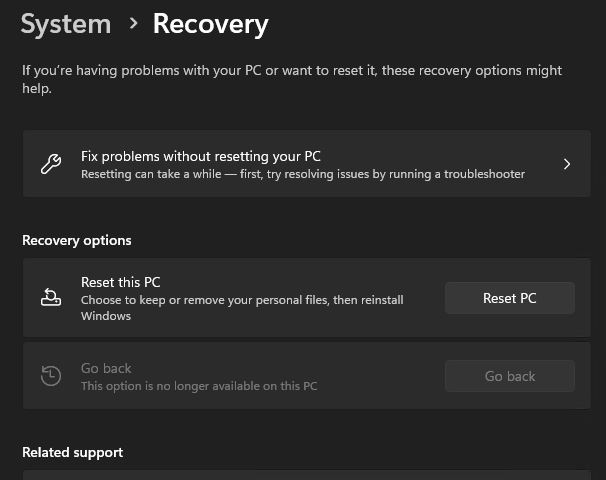Click the Go back history clock icon

pyautogui.click(x=51, y=376)
